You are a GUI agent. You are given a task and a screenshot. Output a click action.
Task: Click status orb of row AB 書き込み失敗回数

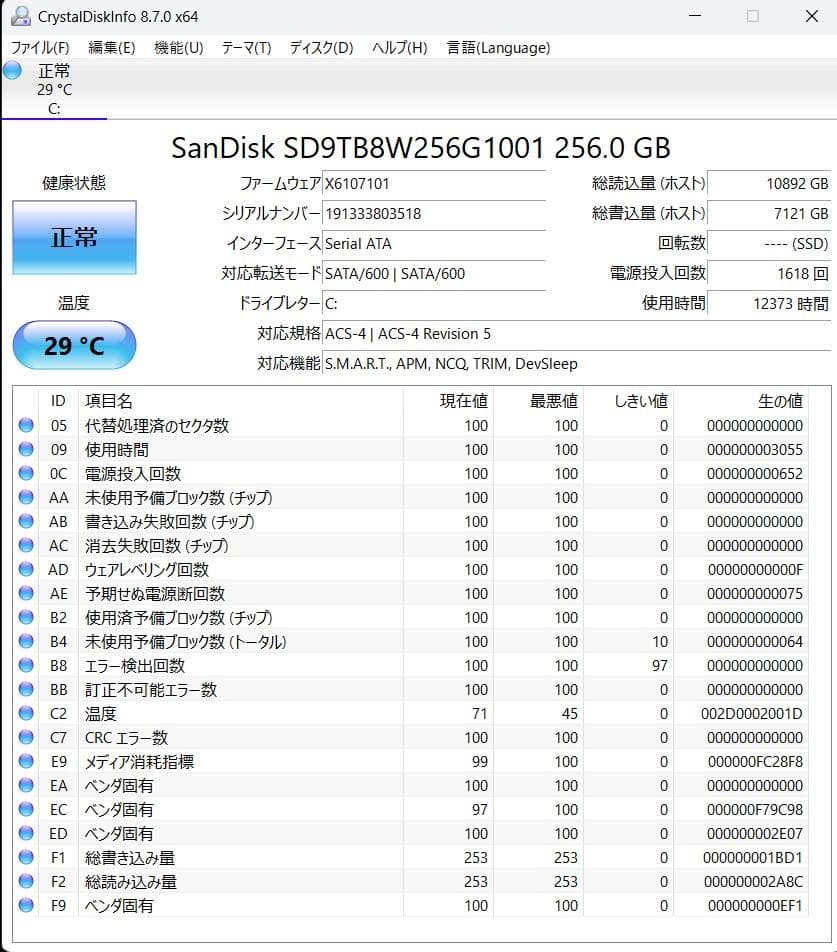25,521
